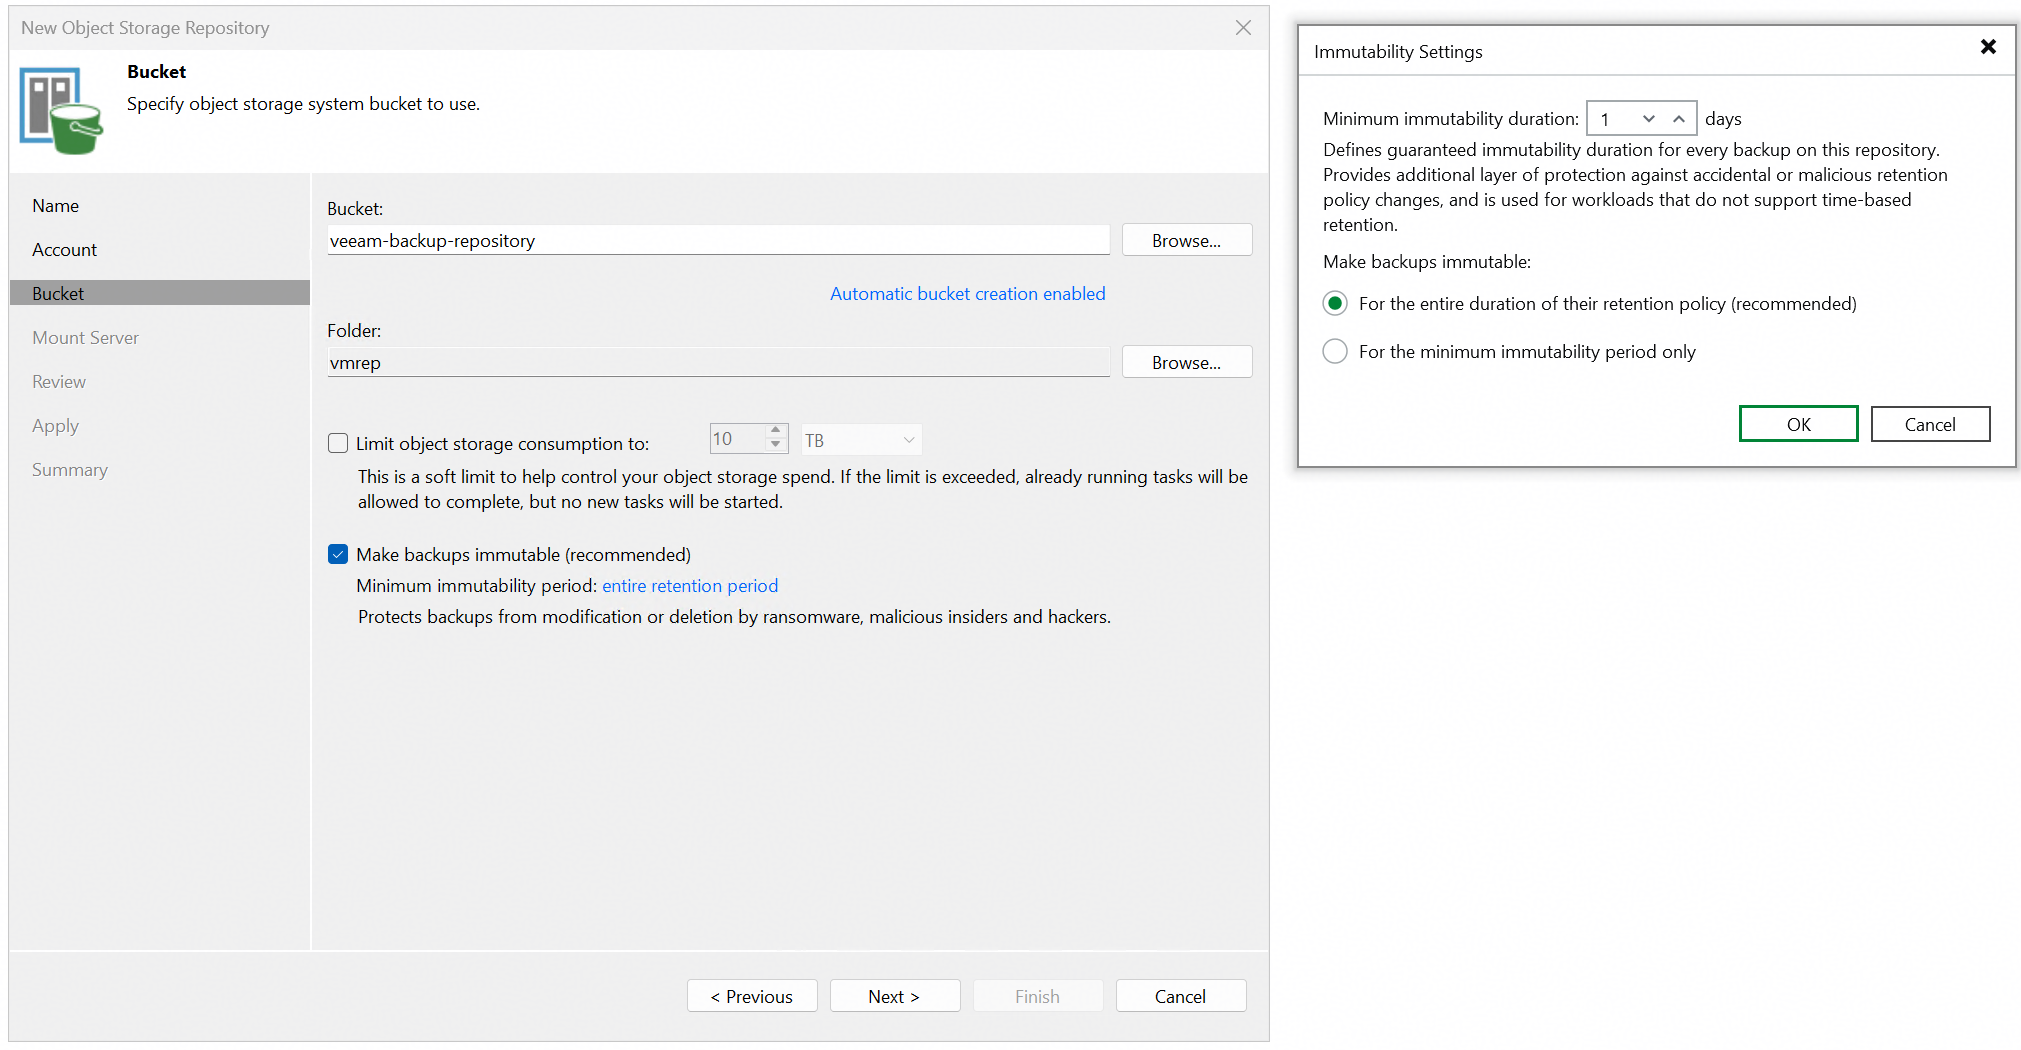Click the Bucket name input field

718,240
